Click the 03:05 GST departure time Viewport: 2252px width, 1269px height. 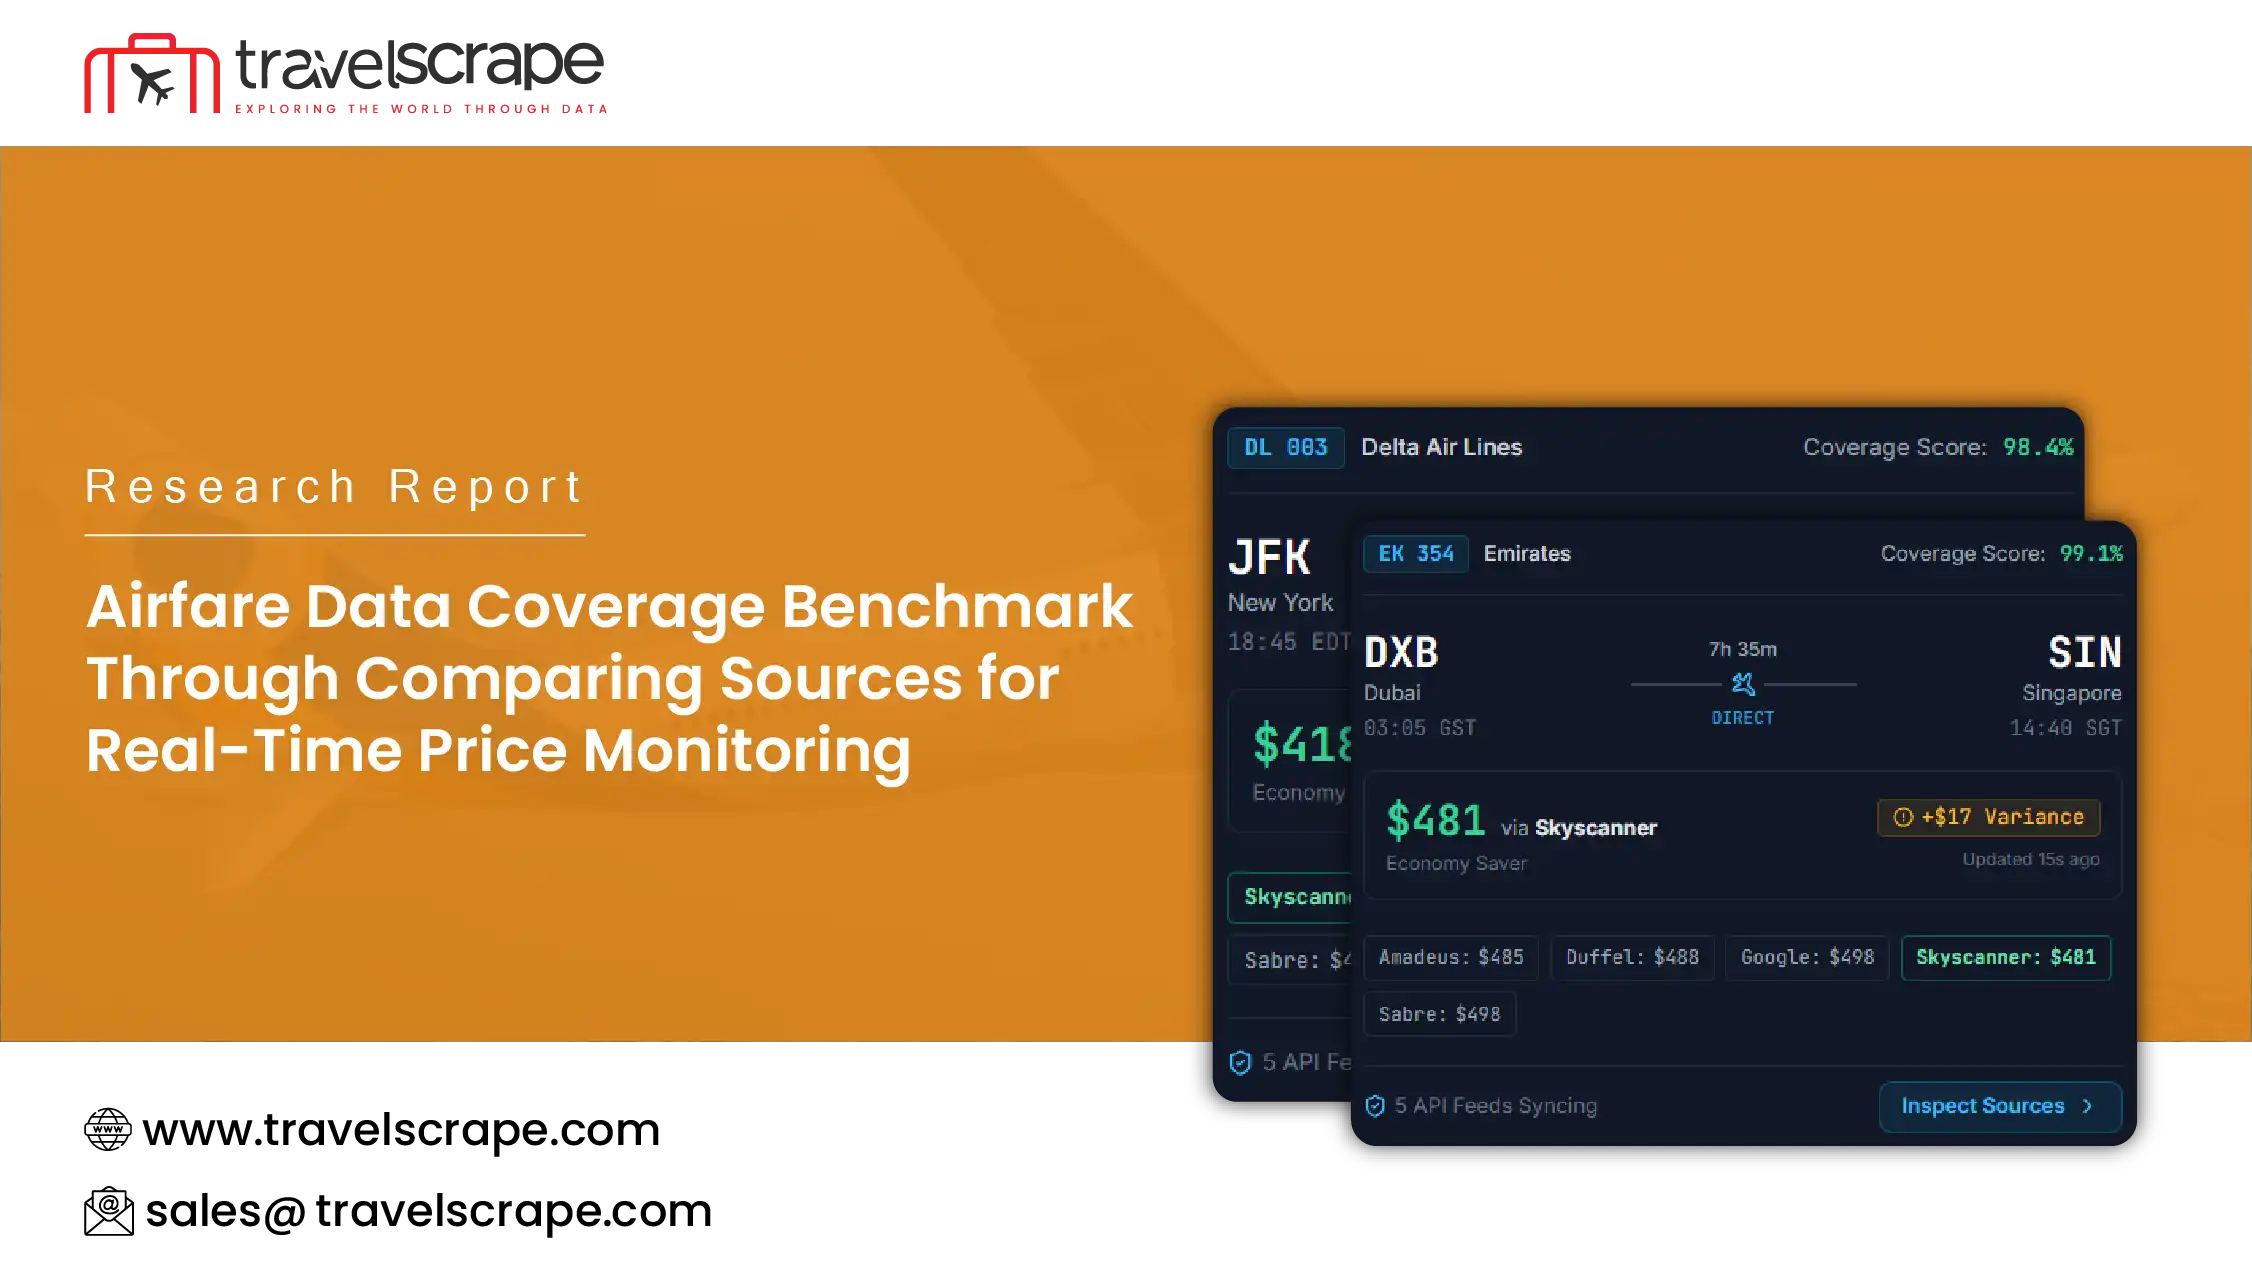click(x=1420, y=728)
